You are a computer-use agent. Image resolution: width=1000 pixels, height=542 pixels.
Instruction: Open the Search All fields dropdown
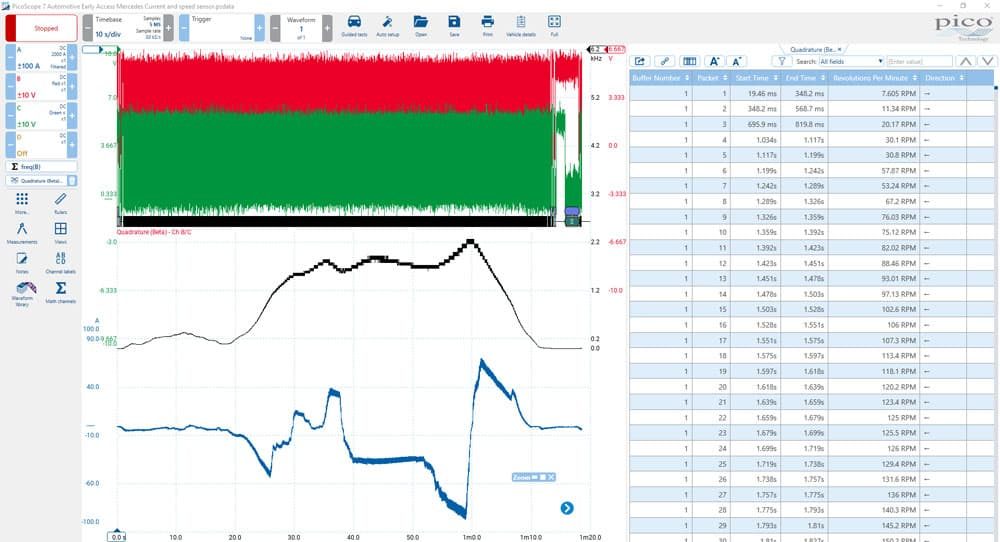[851, 61]
